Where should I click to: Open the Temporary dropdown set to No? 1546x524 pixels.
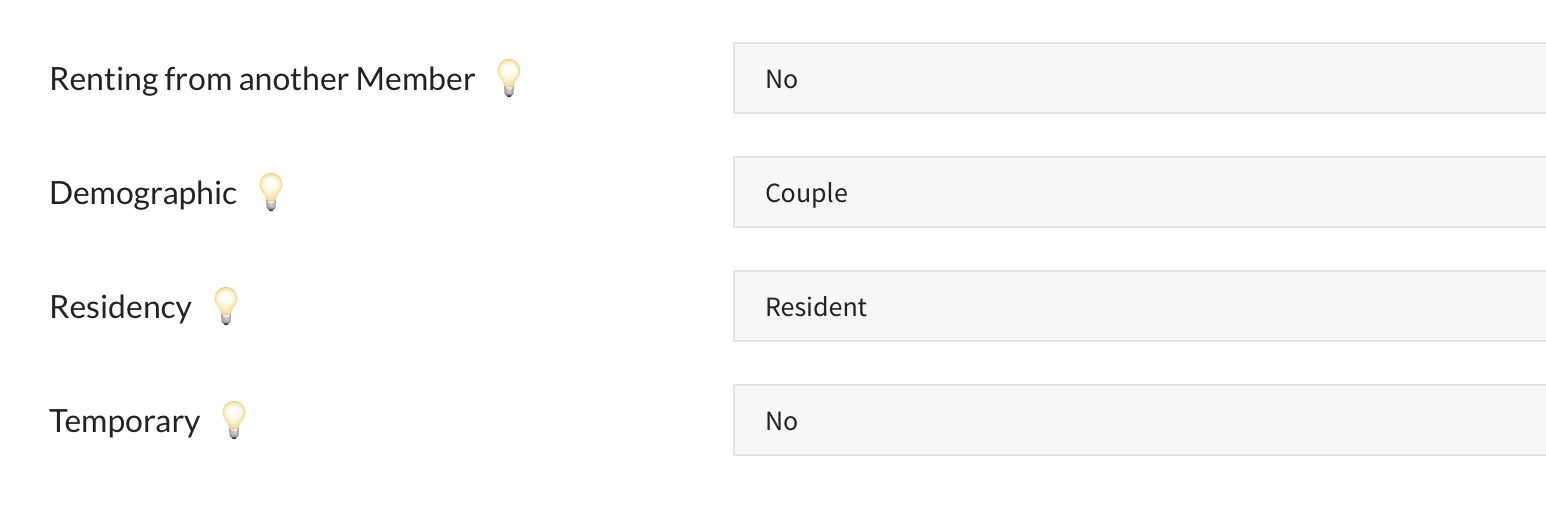coord(1138,420)
